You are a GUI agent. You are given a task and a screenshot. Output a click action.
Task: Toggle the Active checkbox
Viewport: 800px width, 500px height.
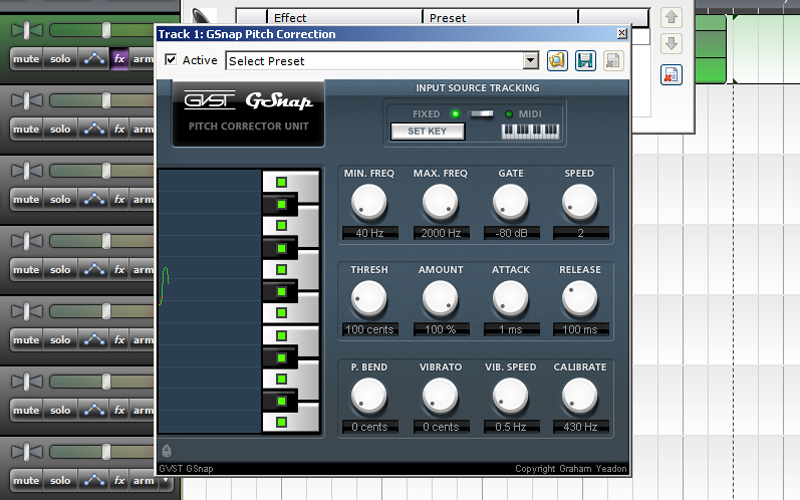pyautogui.click(x=171, y=60)
